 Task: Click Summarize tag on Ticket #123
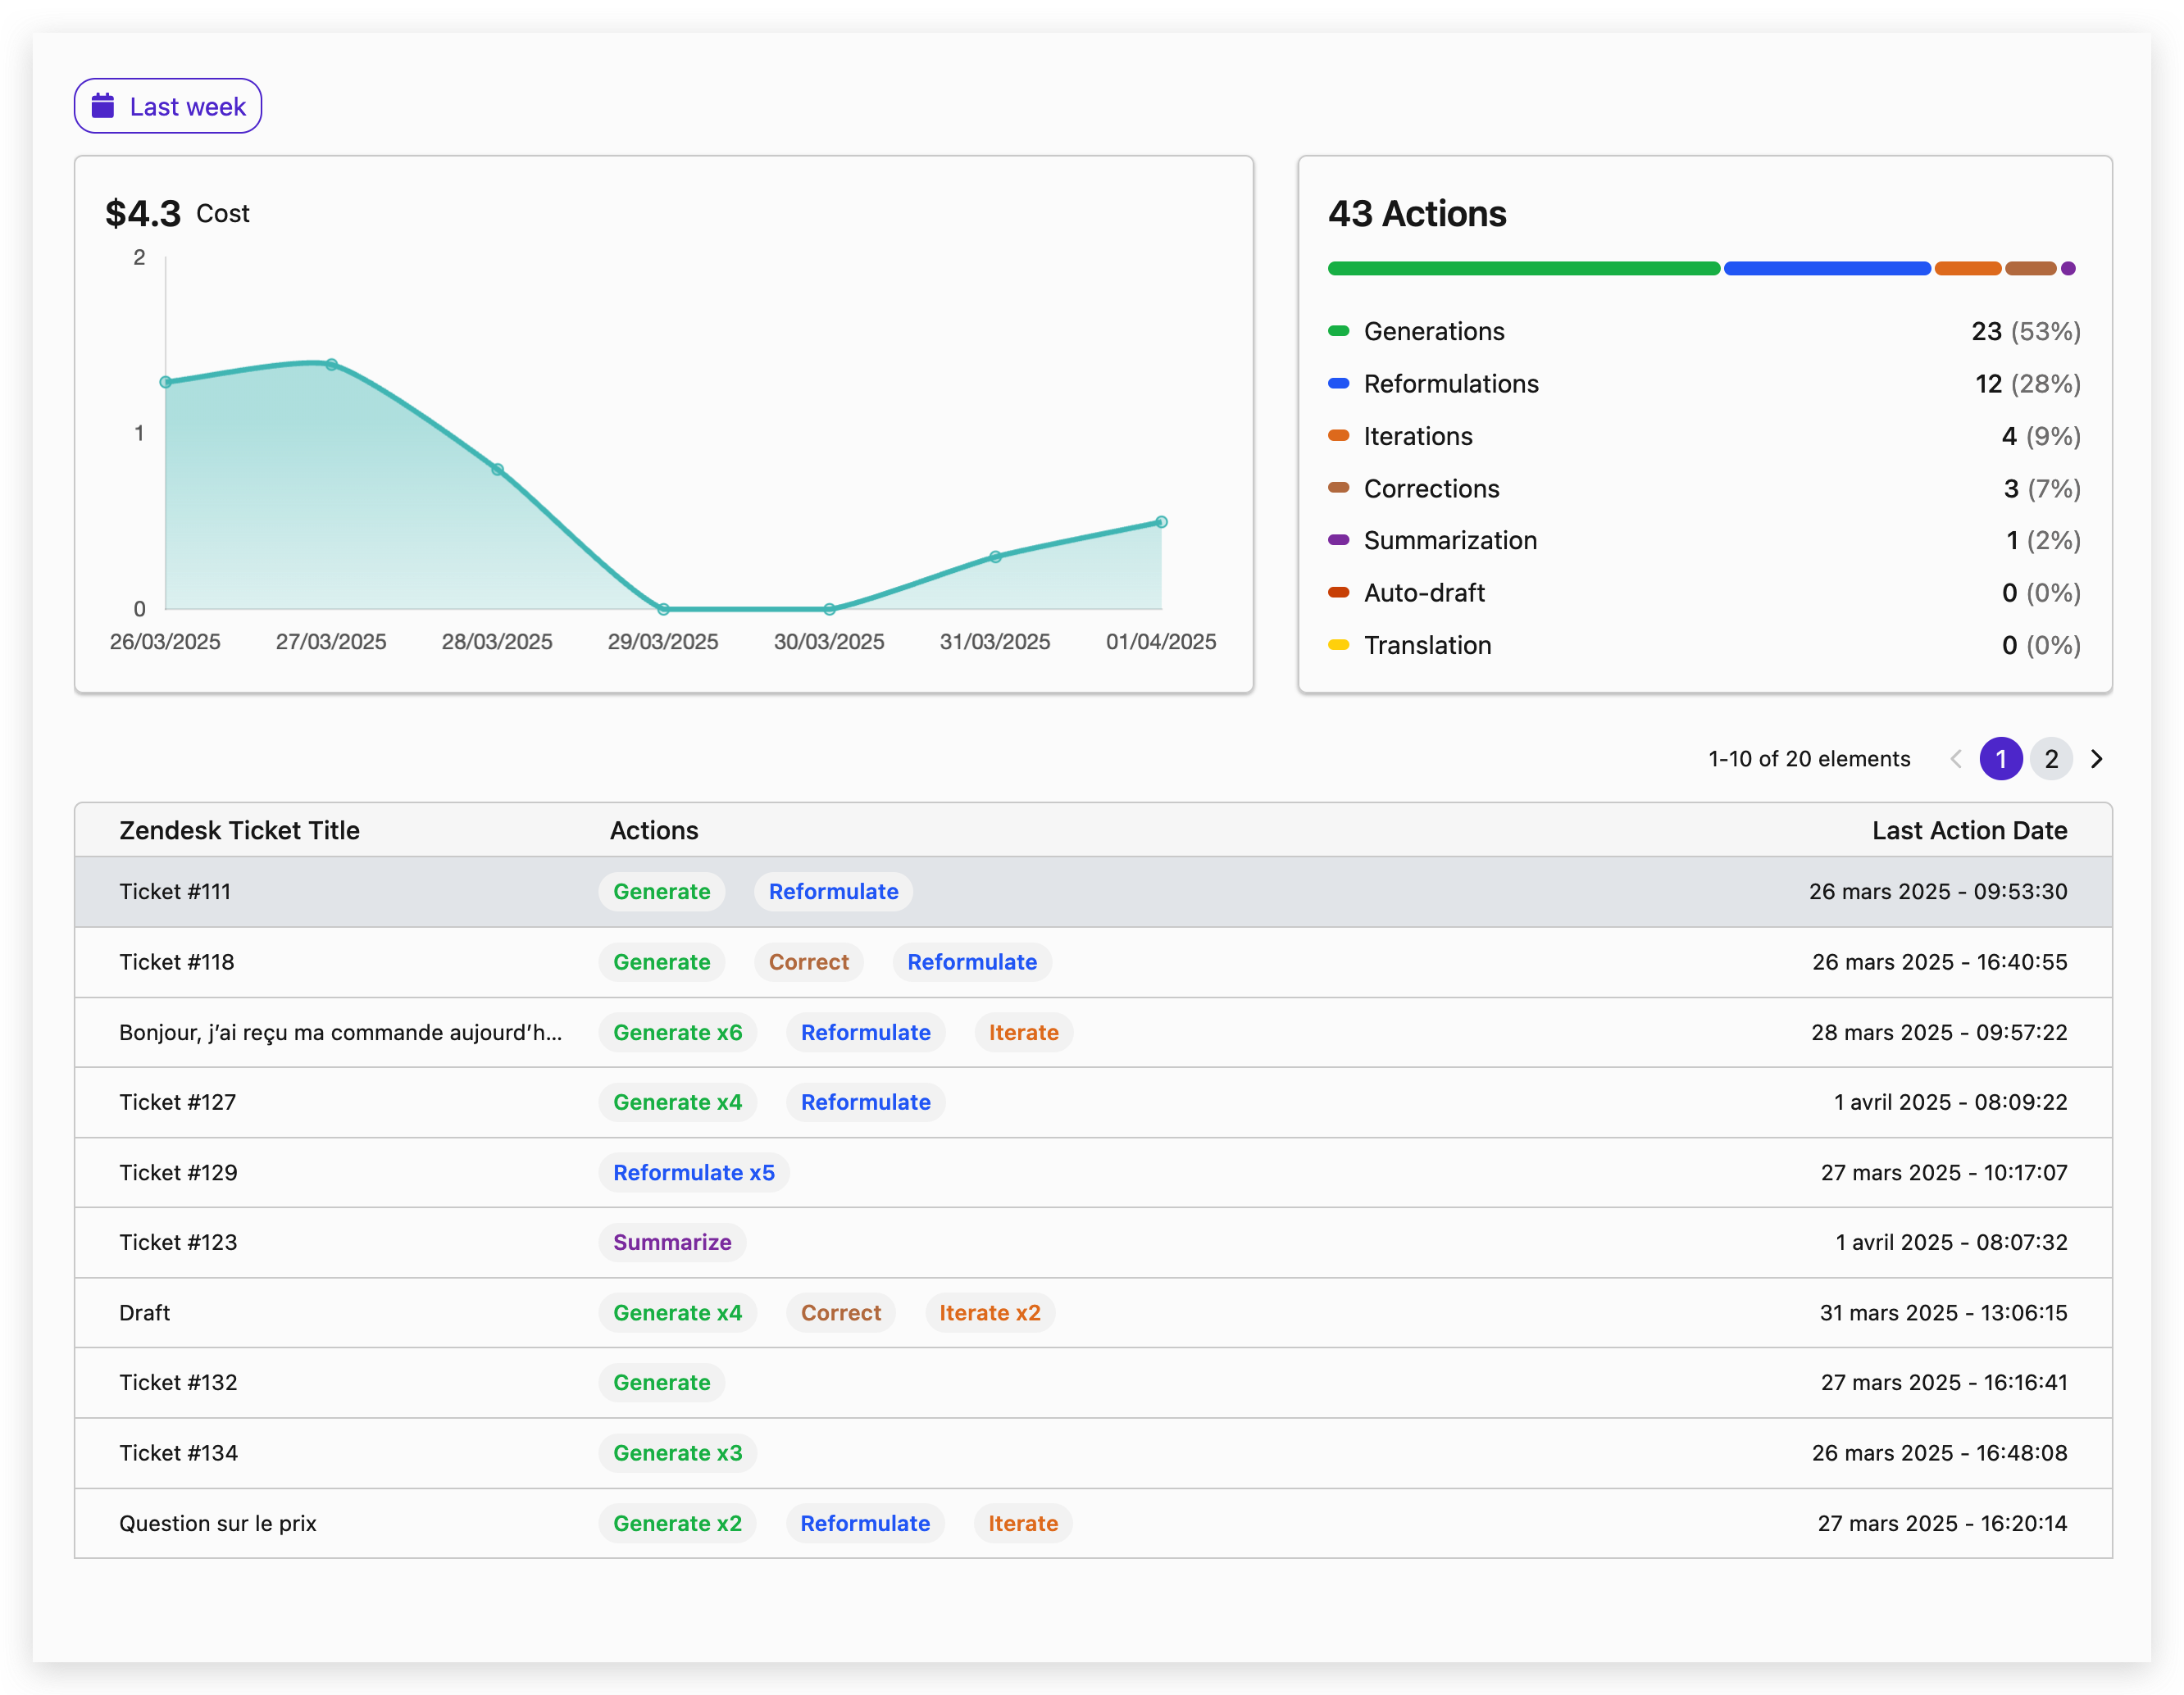click(x=672, y=1242)
